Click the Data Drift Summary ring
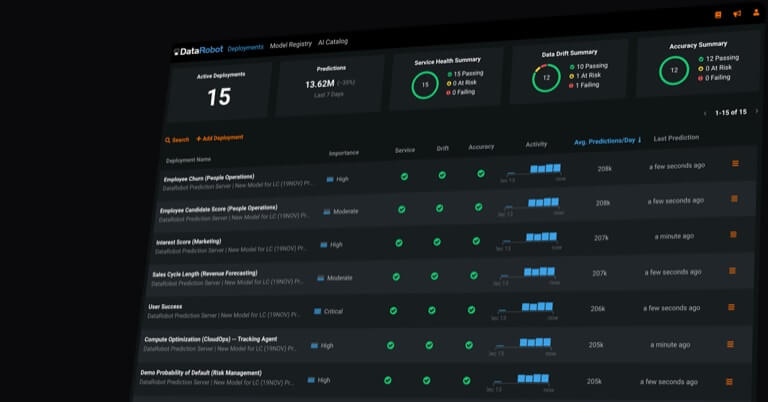The image size is (768, 402). coord(546,78)
